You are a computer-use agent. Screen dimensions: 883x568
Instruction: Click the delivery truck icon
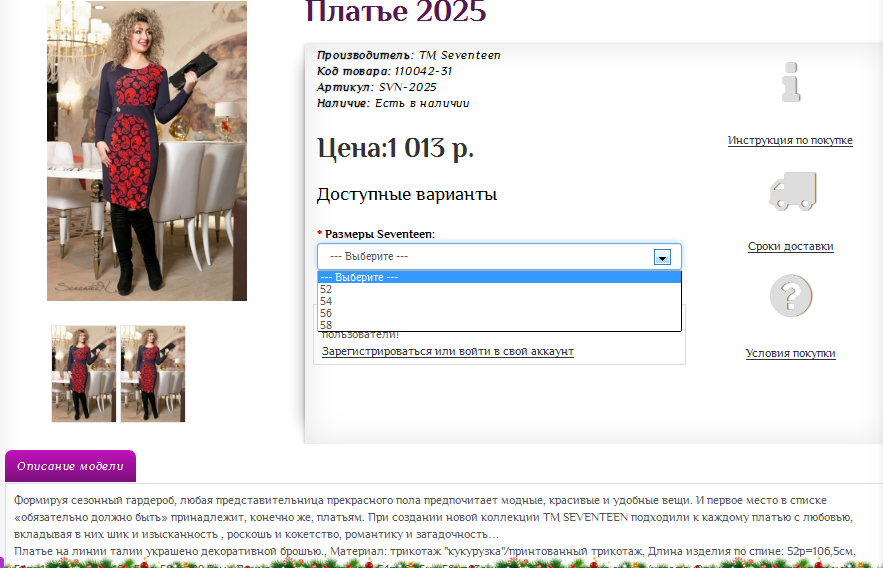coord(793,191)
